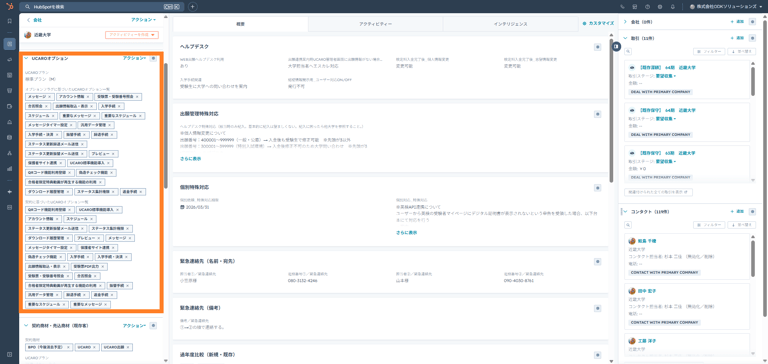The image size is (768, 364).
Task: Click 追加 in the コンタクト panel
Action: coord(738,212)
